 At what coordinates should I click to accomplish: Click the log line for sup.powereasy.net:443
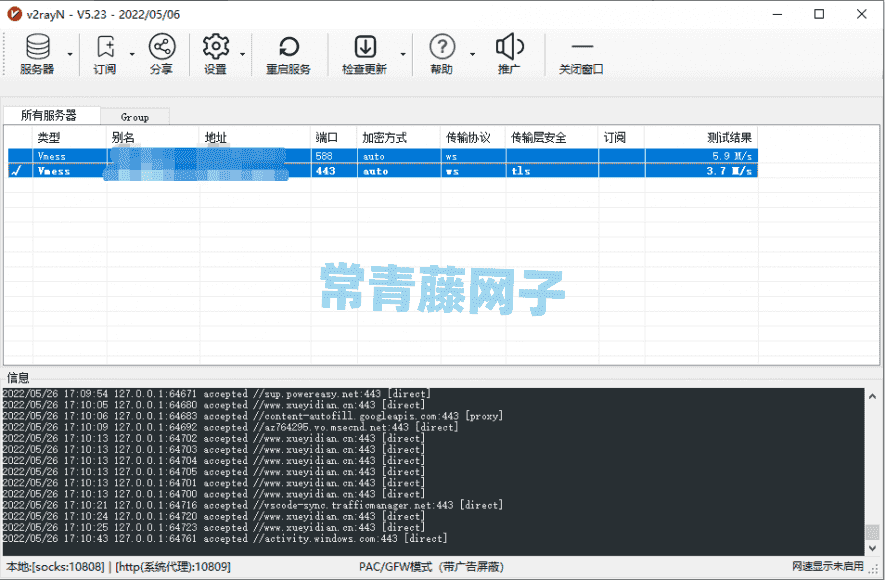[217, 393]
